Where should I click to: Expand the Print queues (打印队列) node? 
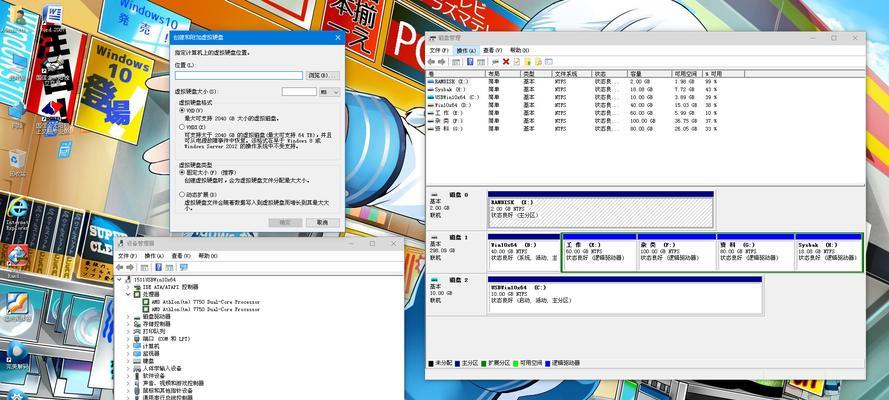(128, 331)
